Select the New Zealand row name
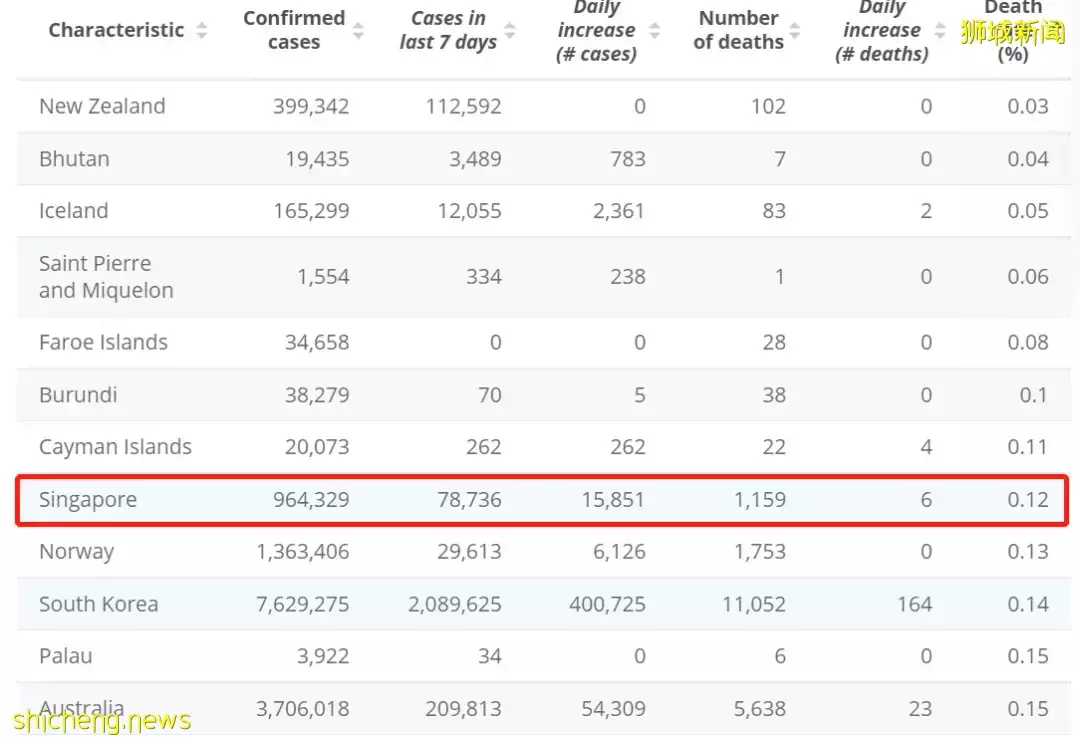The width and height of the screenshot is (1080, 740). click(102, 106)
